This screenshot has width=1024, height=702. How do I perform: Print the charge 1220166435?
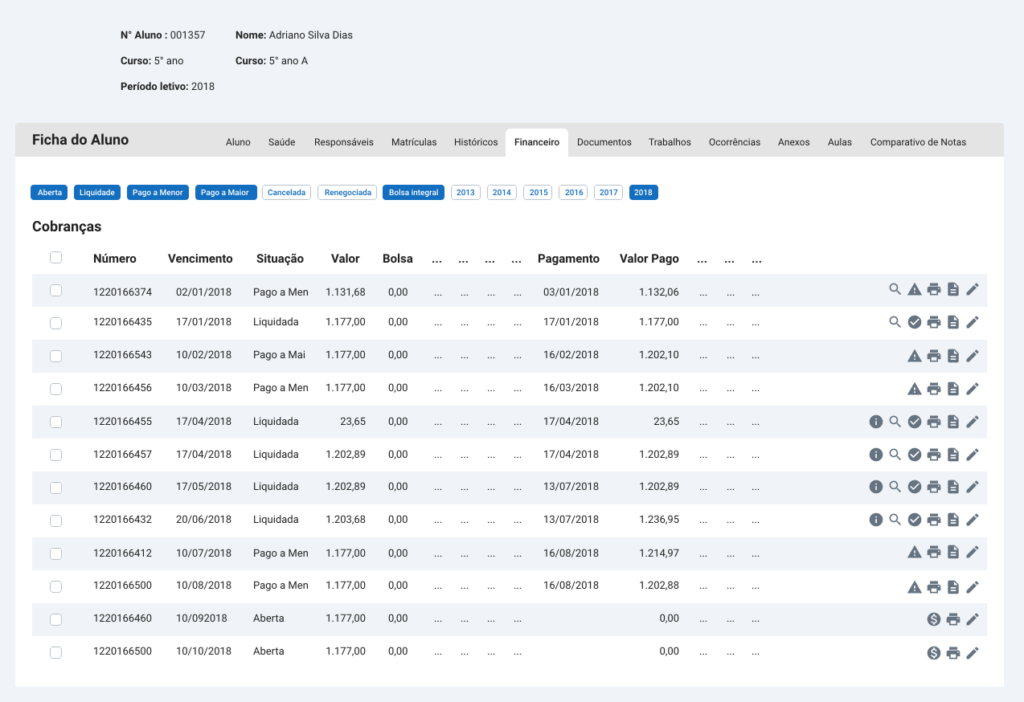click(x=934, y=322)
